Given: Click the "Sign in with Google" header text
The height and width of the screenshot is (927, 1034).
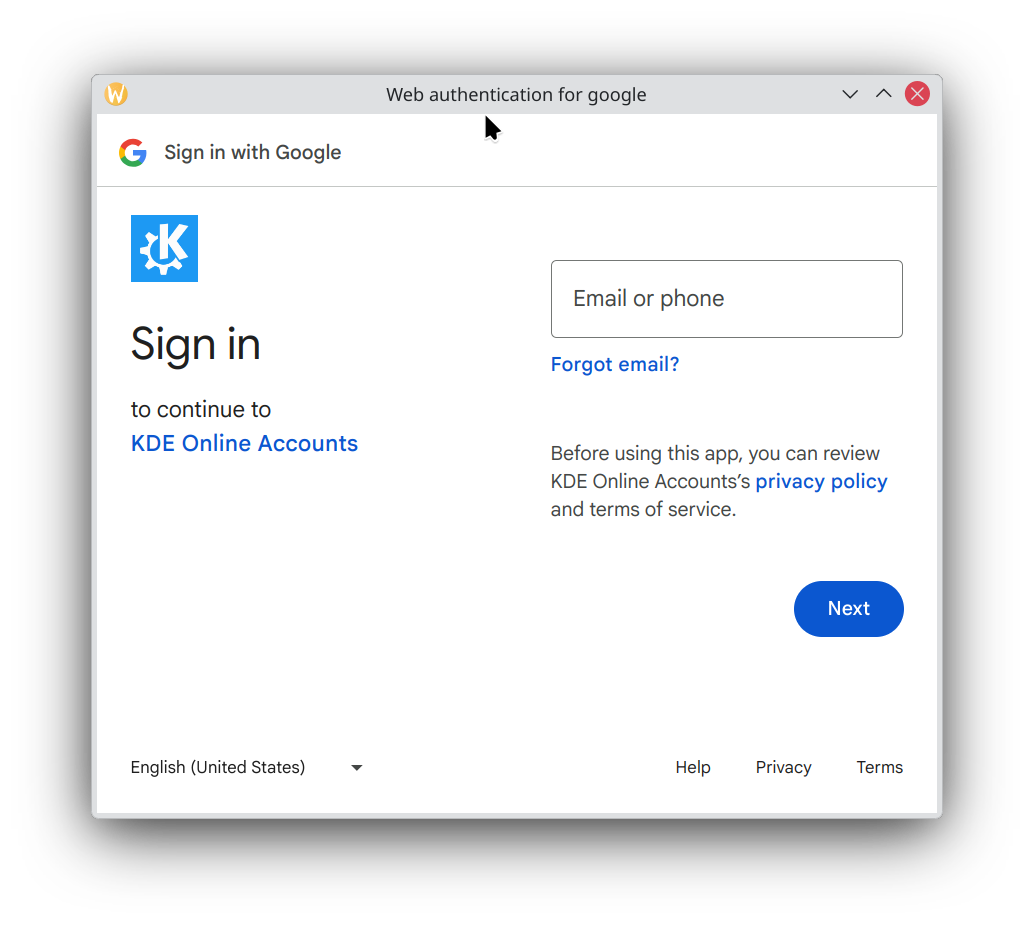Looking at the screenshot, I should click(x=253, y=152).
